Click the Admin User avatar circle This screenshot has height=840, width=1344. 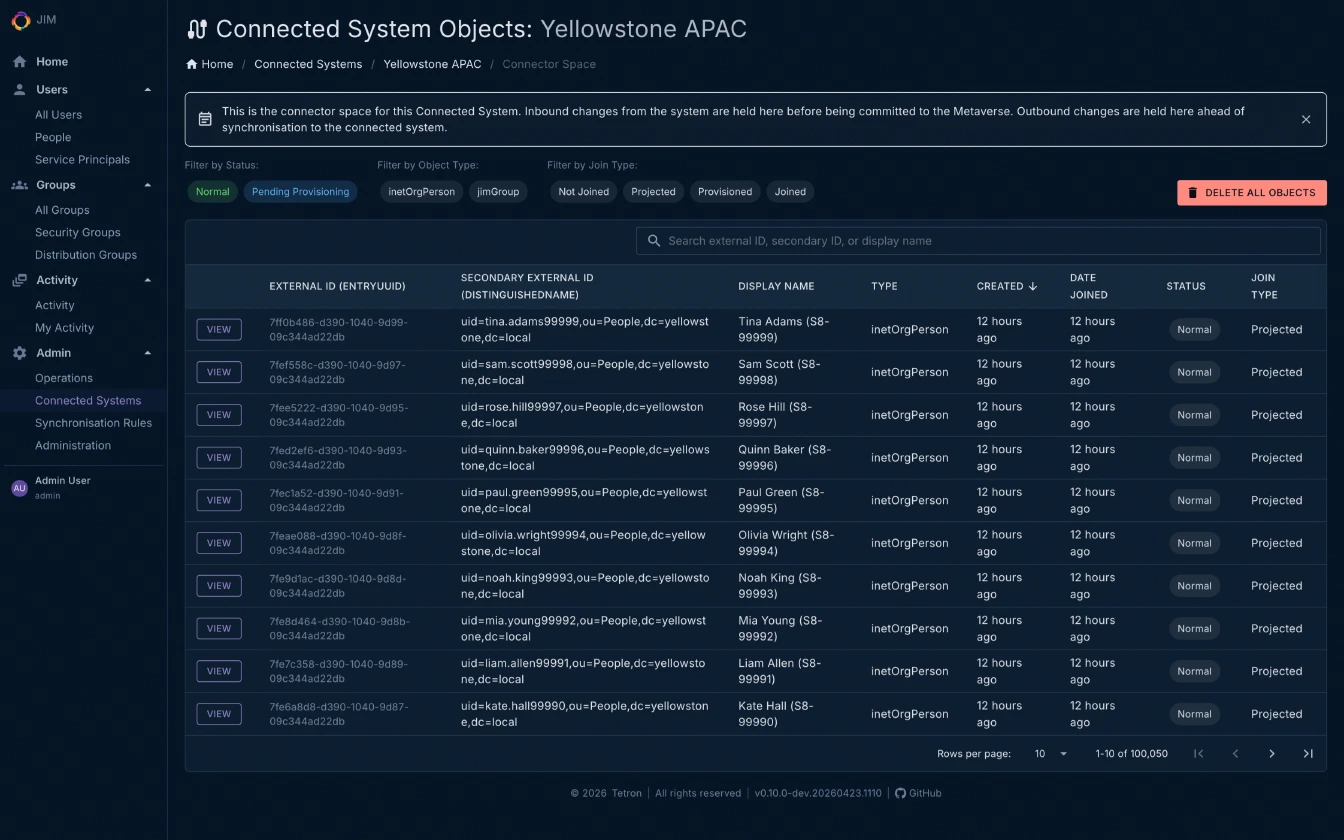coord(19,487)
